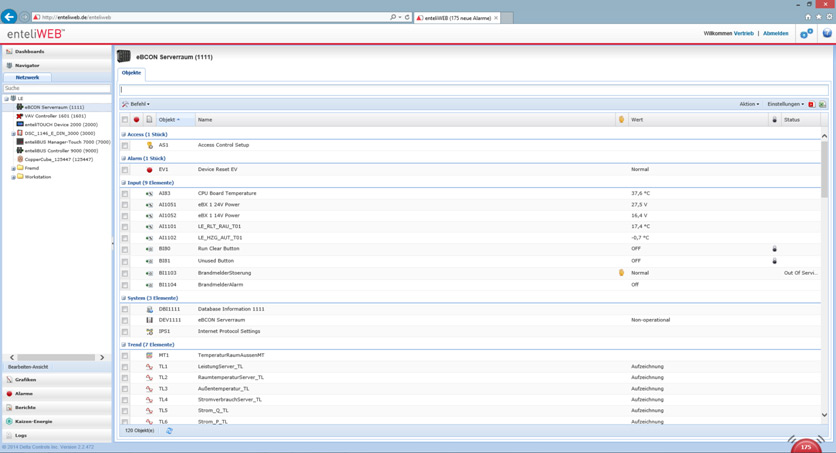Click the red EV1 alarm icon

pyautogui.click(x=149, y=169)
